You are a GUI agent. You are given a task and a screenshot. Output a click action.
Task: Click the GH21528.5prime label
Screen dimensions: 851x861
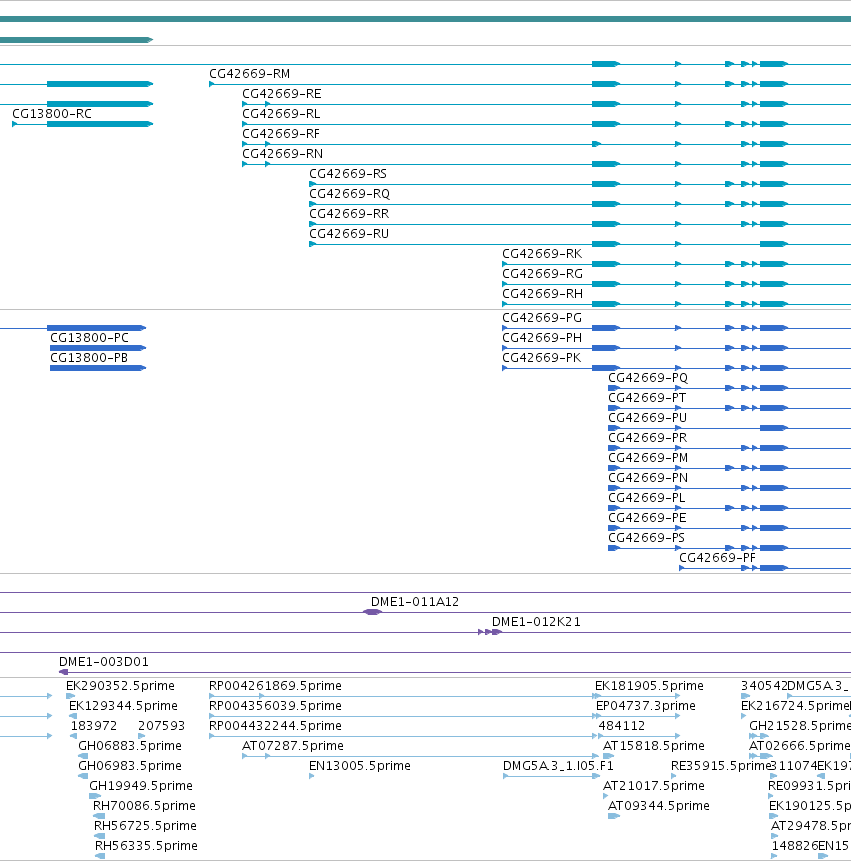[x=800, y=726]
